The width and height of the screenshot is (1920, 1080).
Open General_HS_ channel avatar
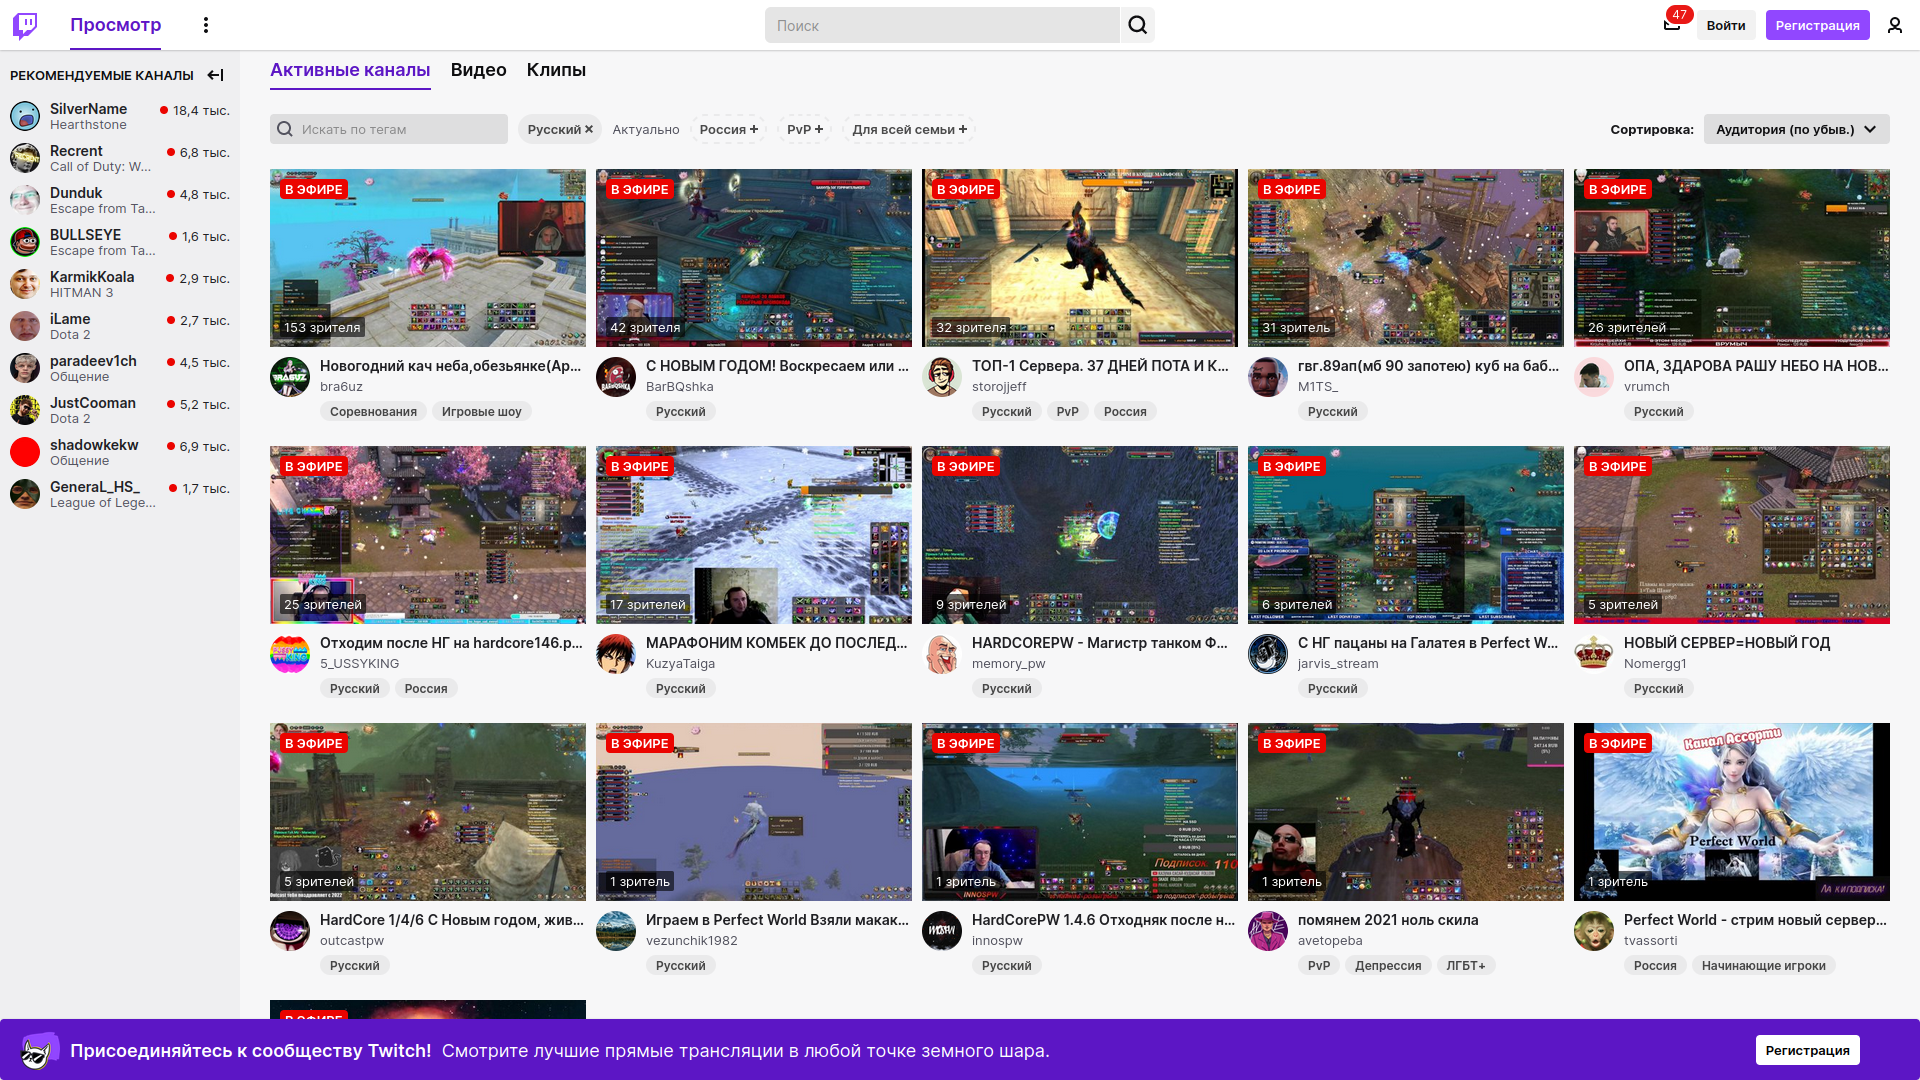point(25,494)
